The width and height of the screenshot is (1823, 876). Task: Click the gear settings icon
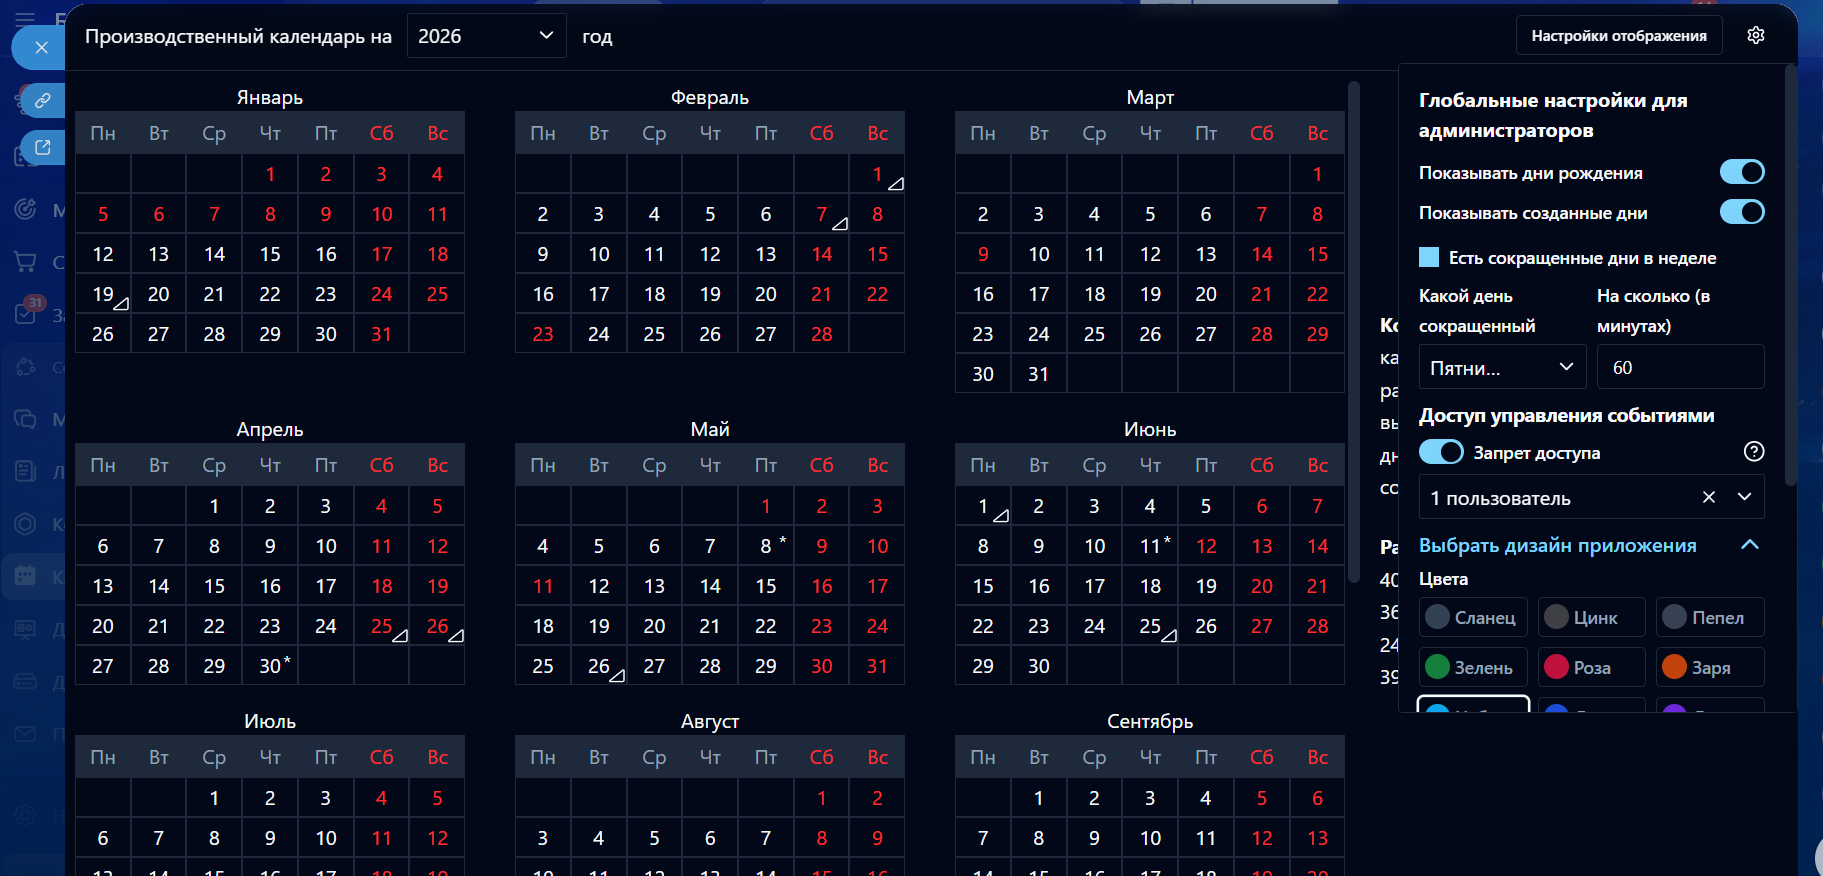coord(1756,35)
